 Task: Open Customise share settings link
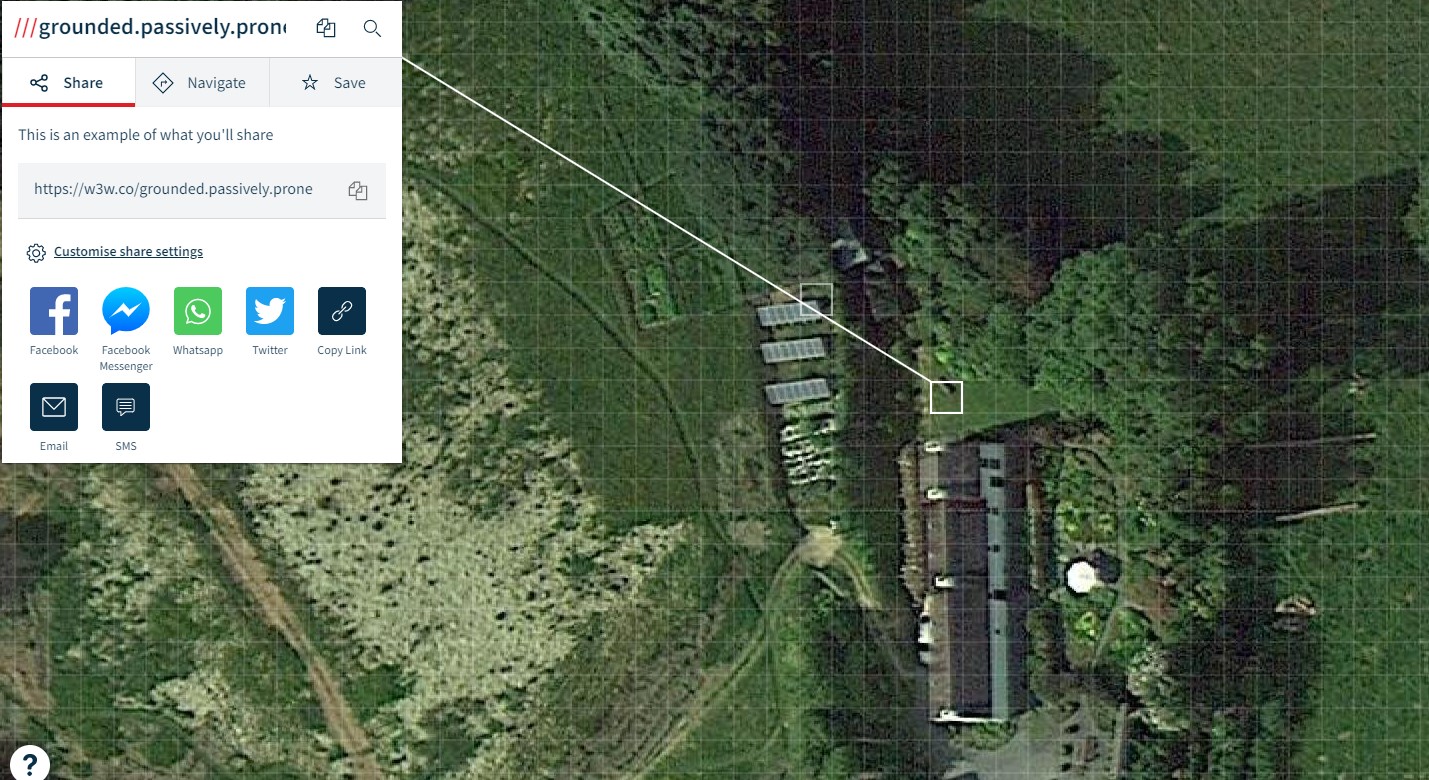pos(128,252)
